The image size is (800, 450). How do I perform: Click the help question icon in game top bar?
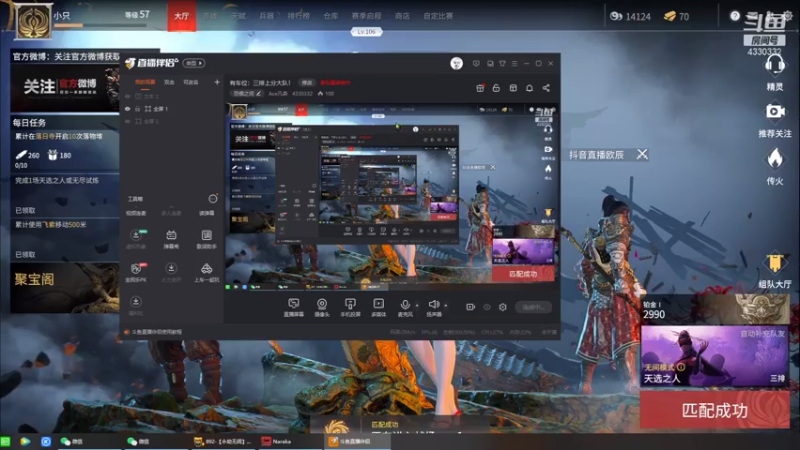pos(735,16)
